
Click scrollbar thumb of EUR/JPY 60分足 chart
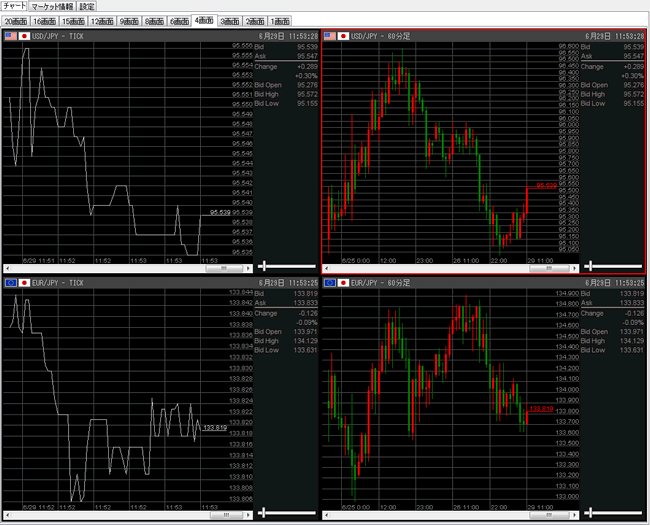click(x=549, y=515)
